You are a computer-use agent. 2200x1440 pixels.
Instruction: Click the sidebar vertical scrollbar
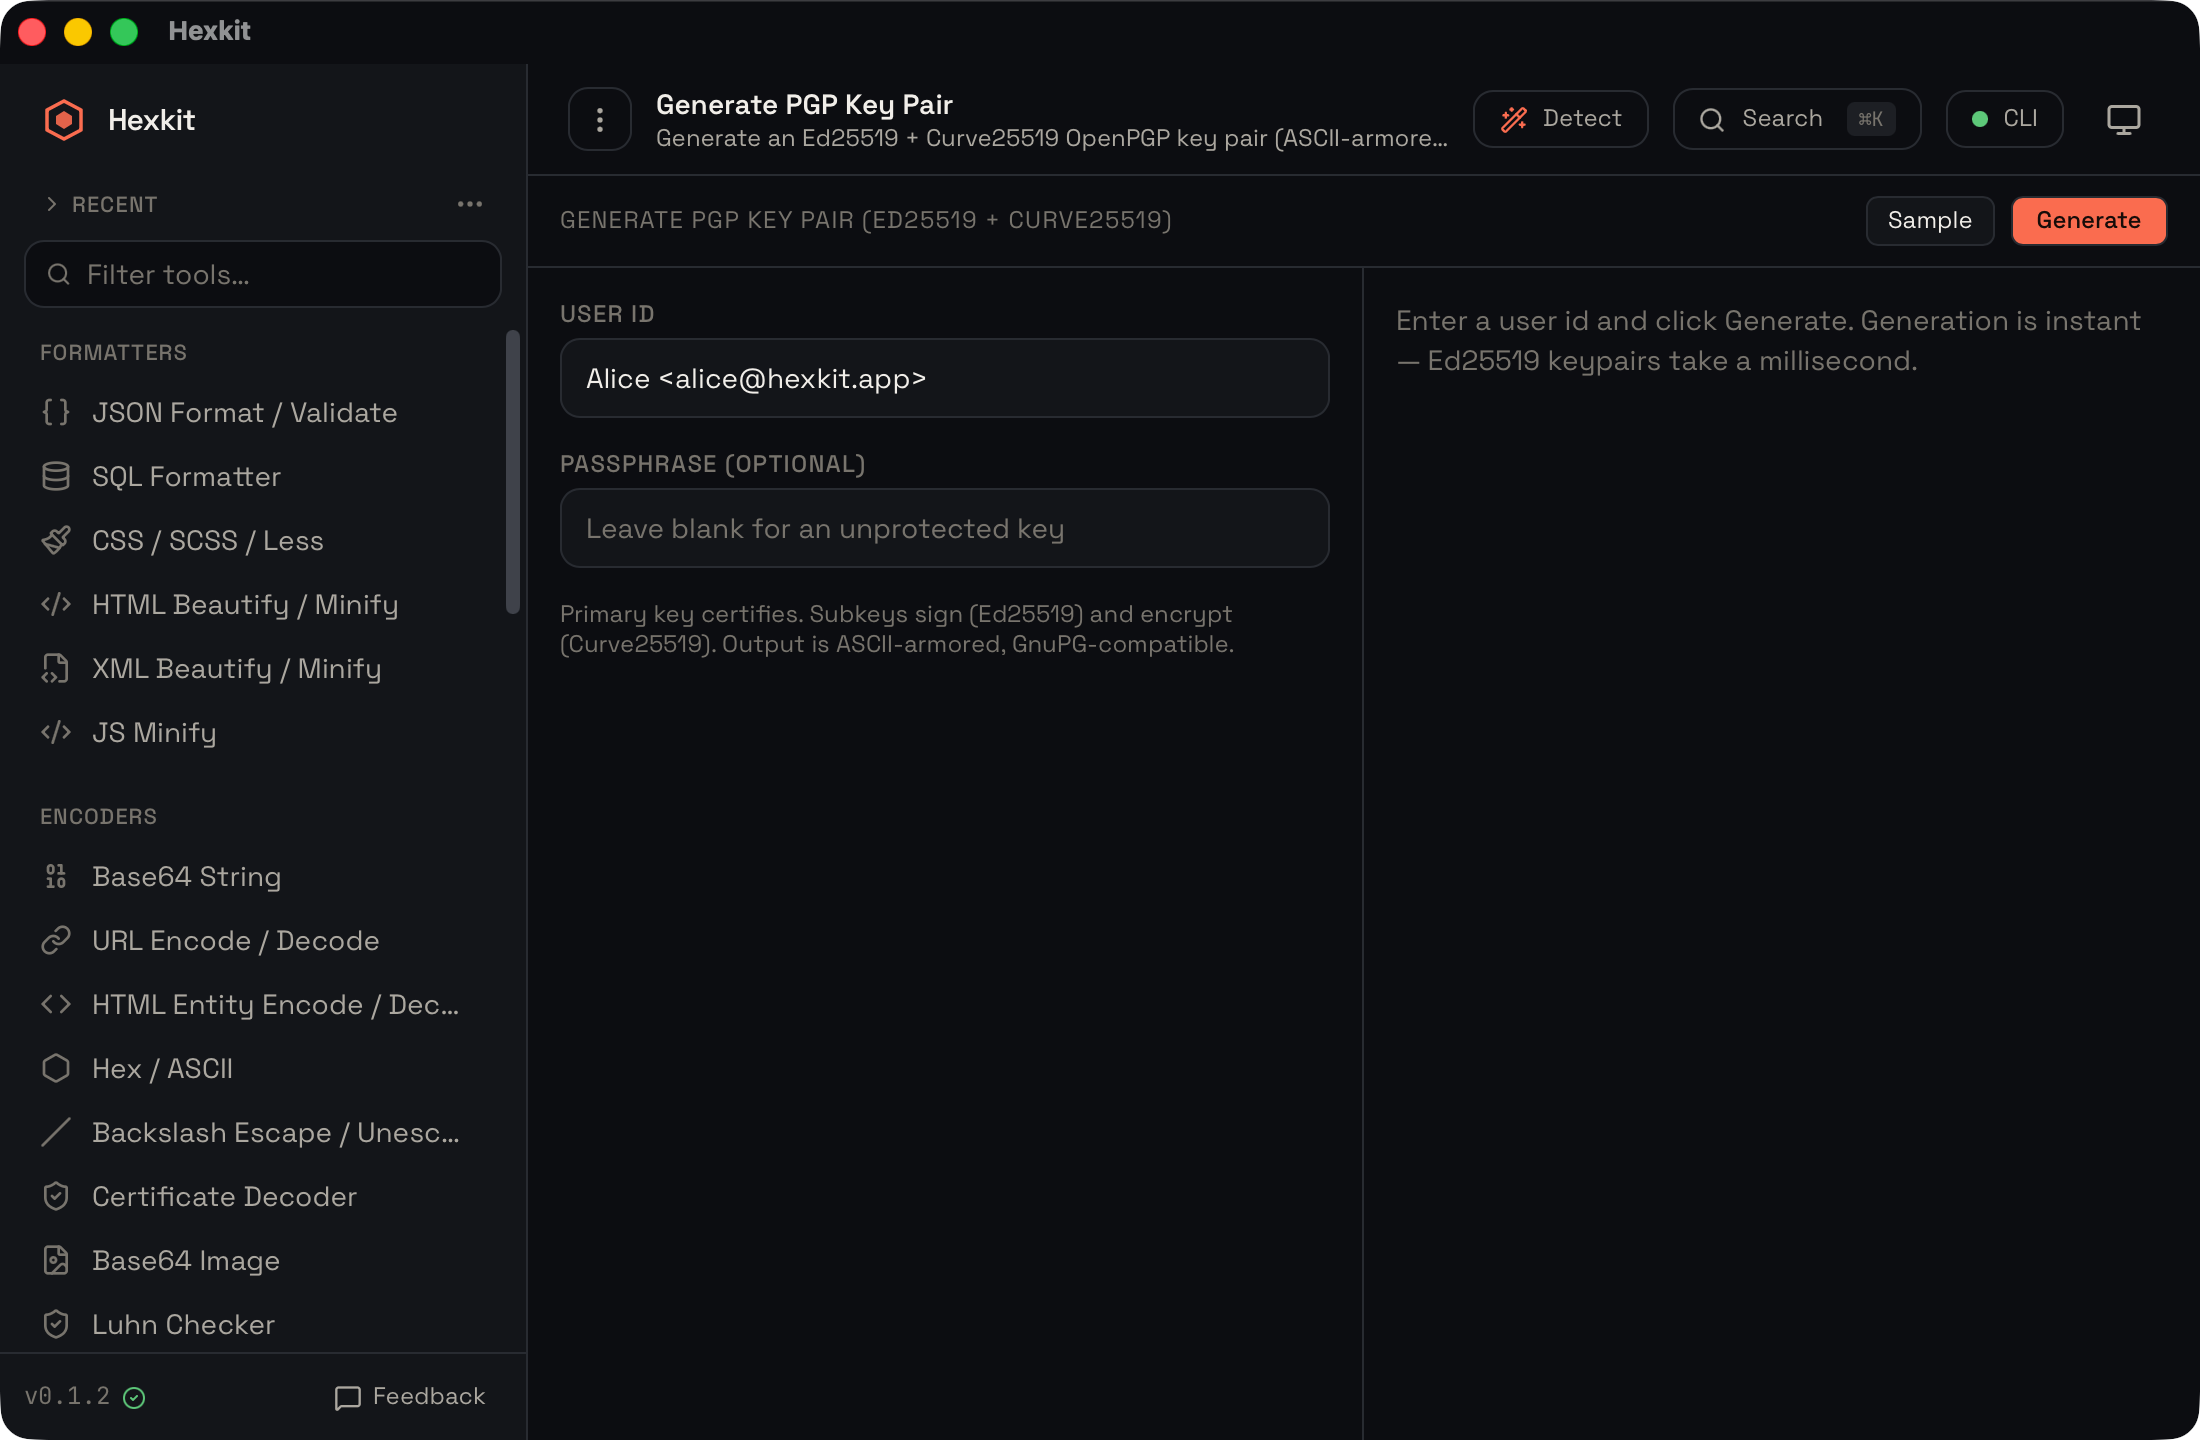pos(513,471)
